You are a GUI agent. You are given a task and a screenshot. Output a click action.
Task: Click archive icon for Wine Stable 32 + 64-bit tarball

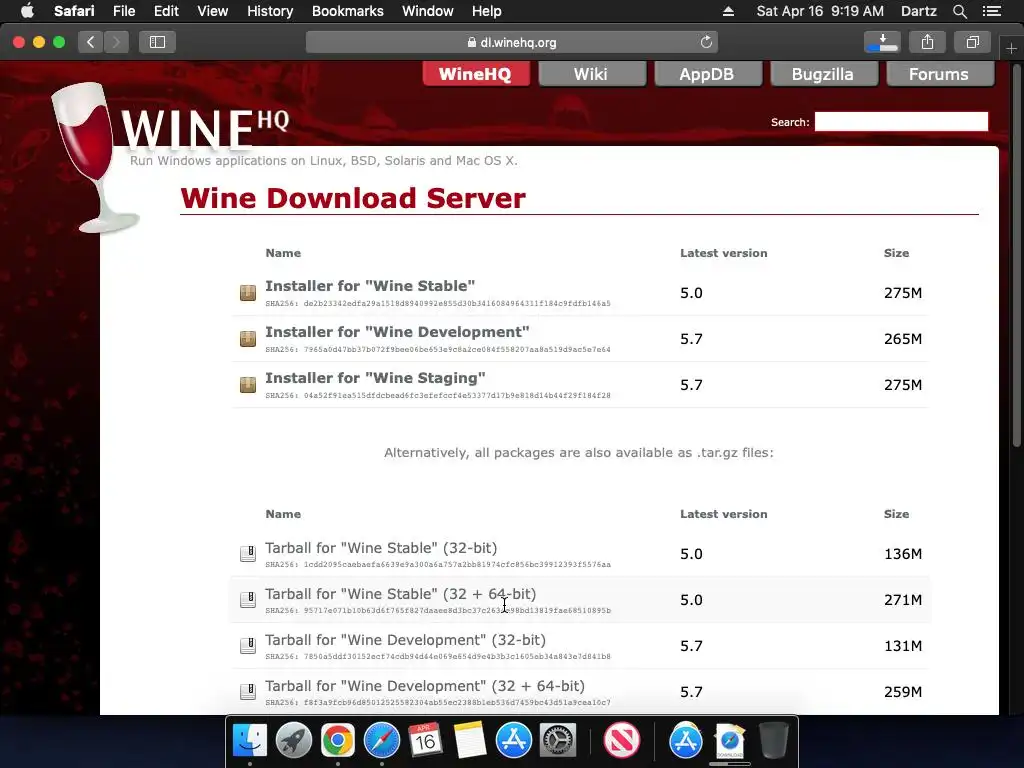pos(248,600)
